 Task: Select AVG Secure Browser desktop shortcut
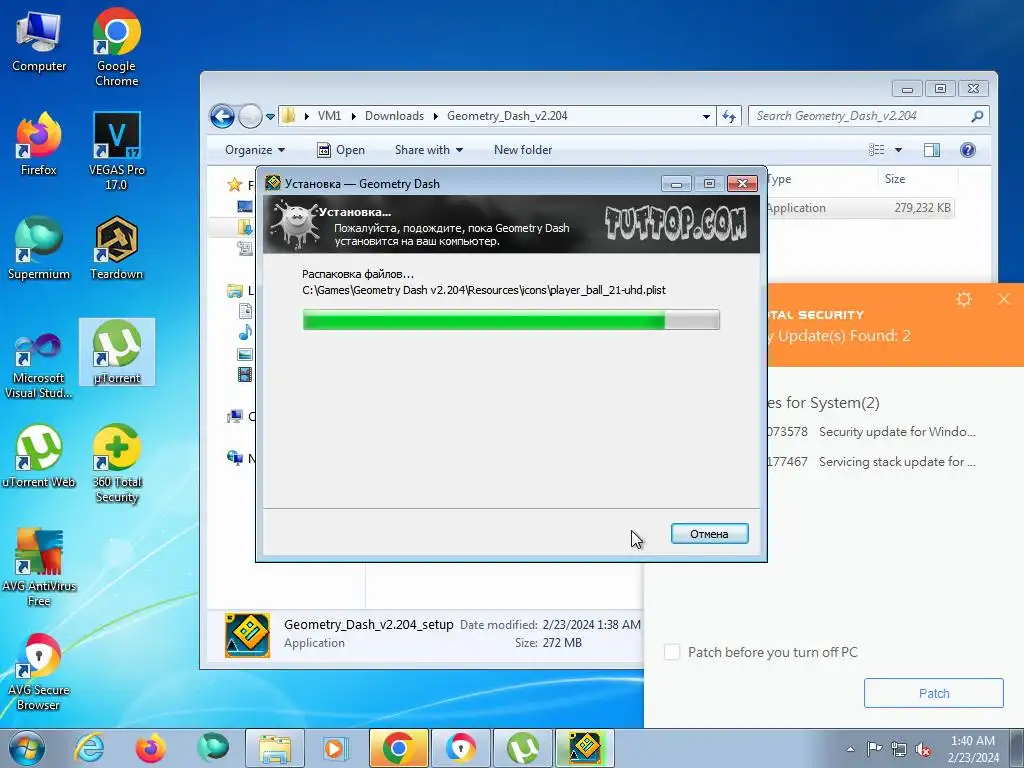point(39,671)
